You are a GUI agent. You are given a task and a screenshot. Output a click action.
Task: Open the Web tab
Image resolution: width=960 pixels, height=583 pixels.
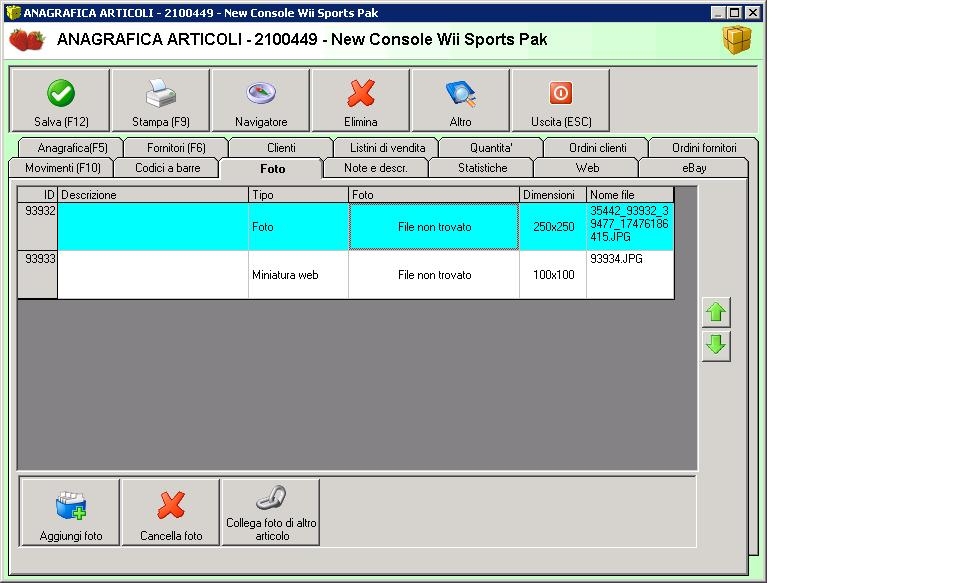tap(587, 168)
